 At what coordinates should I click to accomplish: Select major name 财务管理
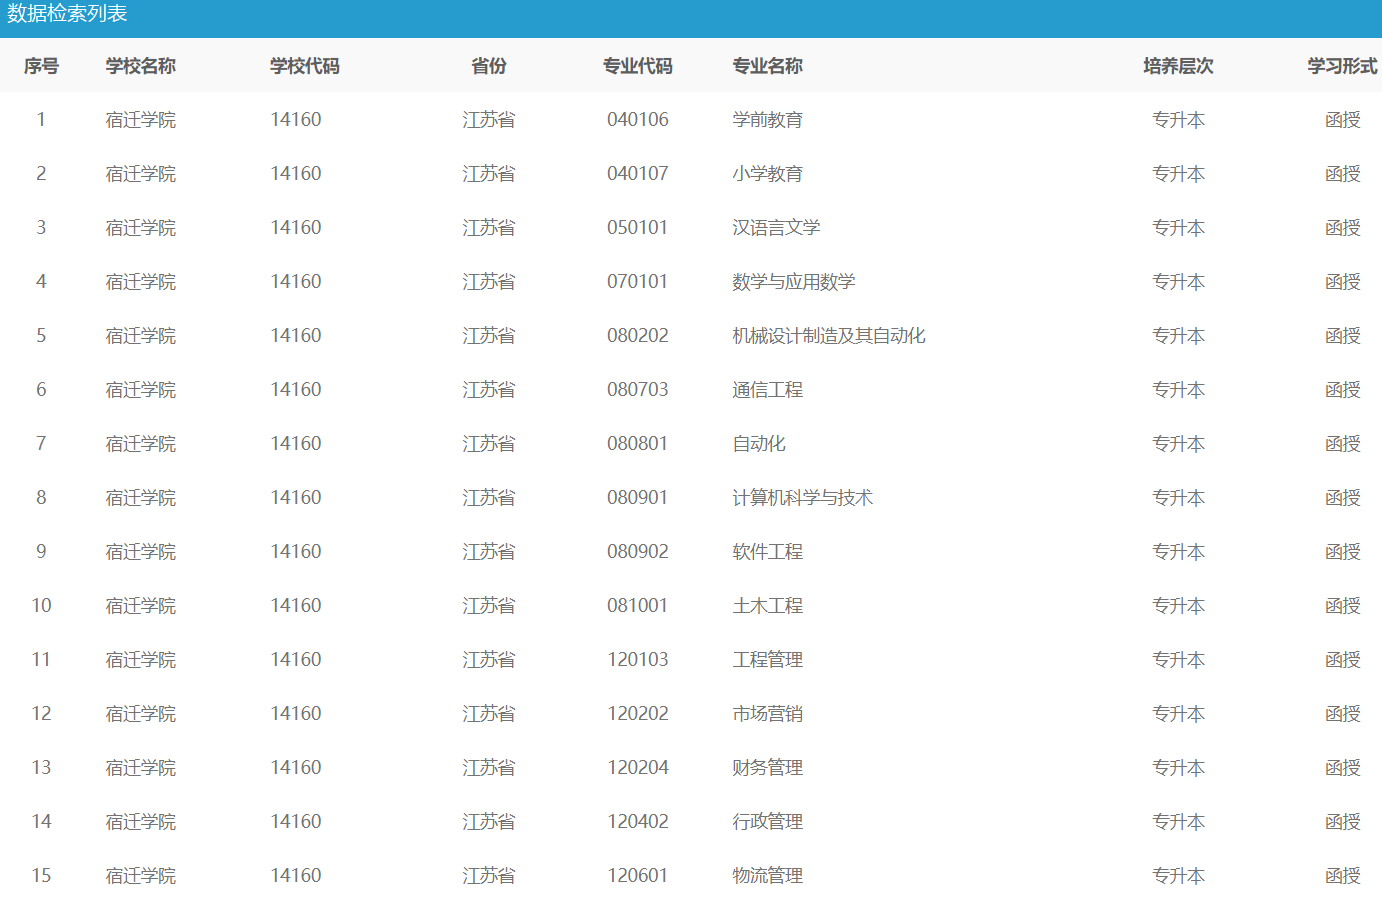point(768,768)
